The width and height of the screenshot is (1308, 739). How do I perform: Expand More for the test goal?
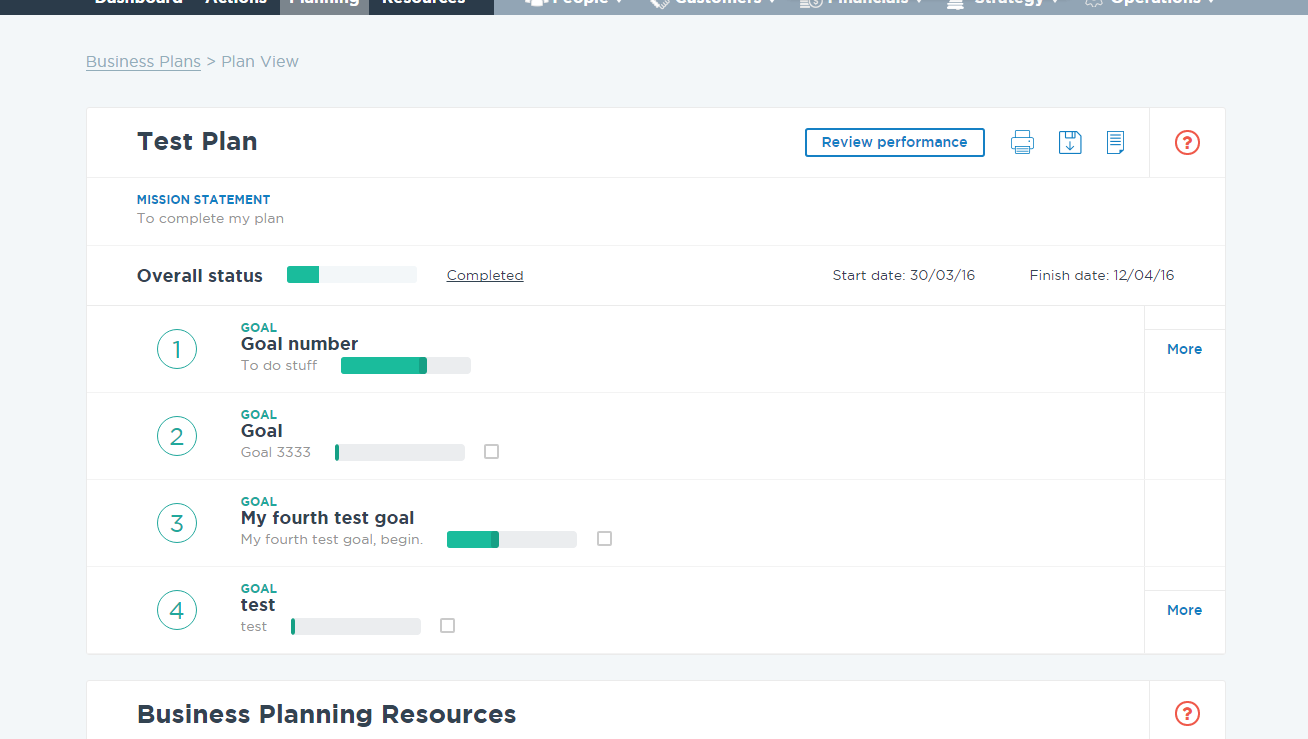1184,610
